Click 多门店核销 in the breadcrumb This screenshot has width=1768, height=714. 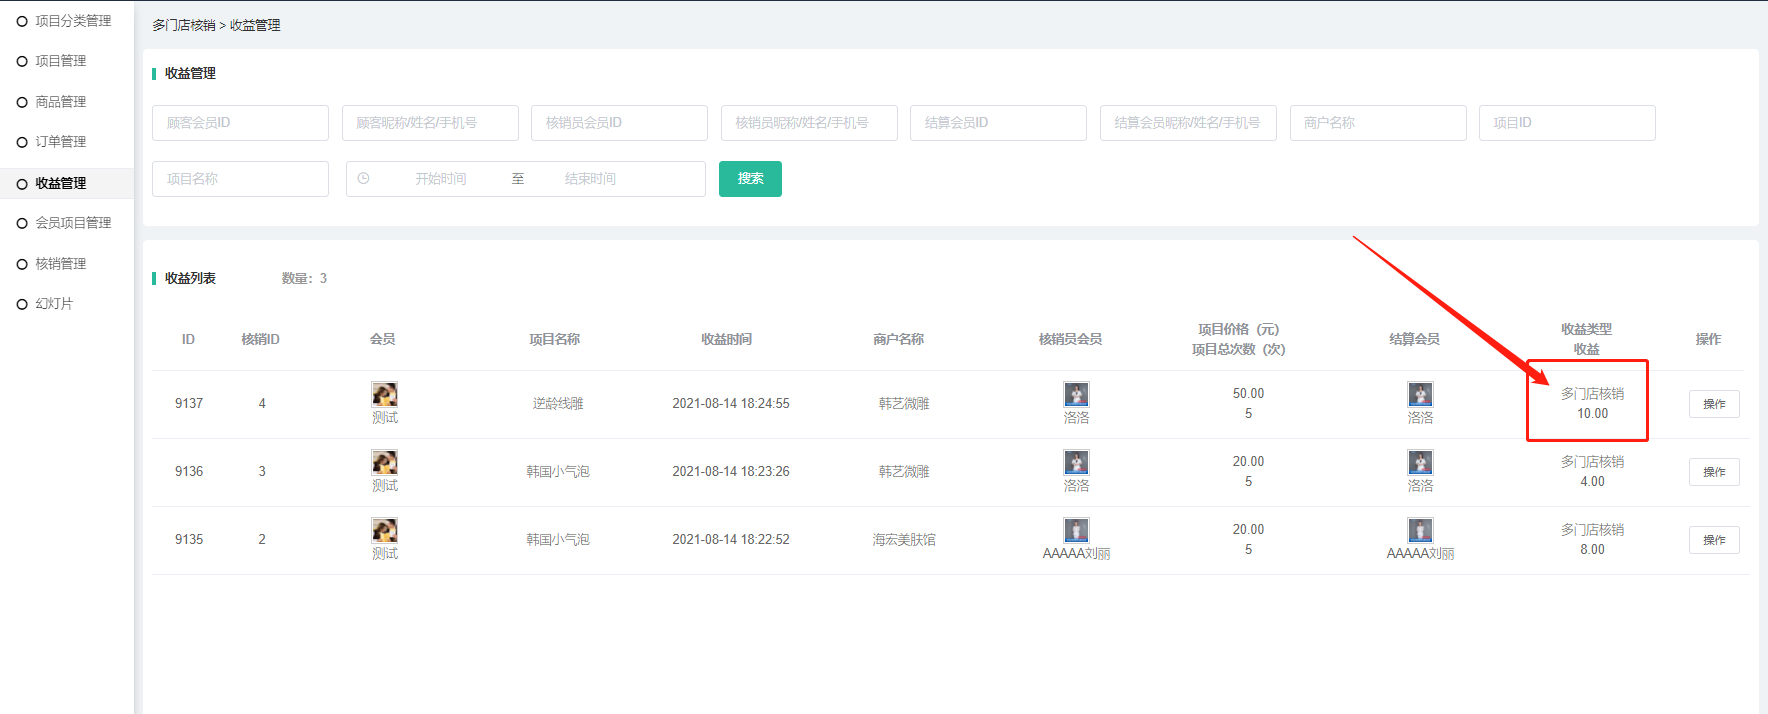[x=184, y=25]
